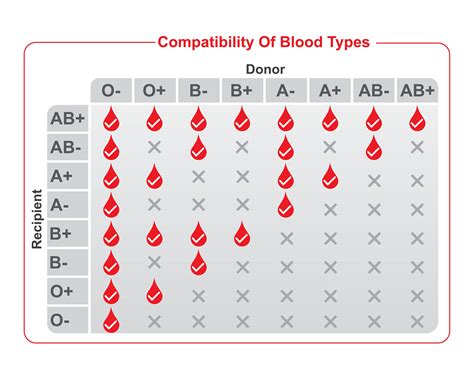474x379 pixels.
Task: Select the B+ recipient row header
Action: tap(68, 233)
